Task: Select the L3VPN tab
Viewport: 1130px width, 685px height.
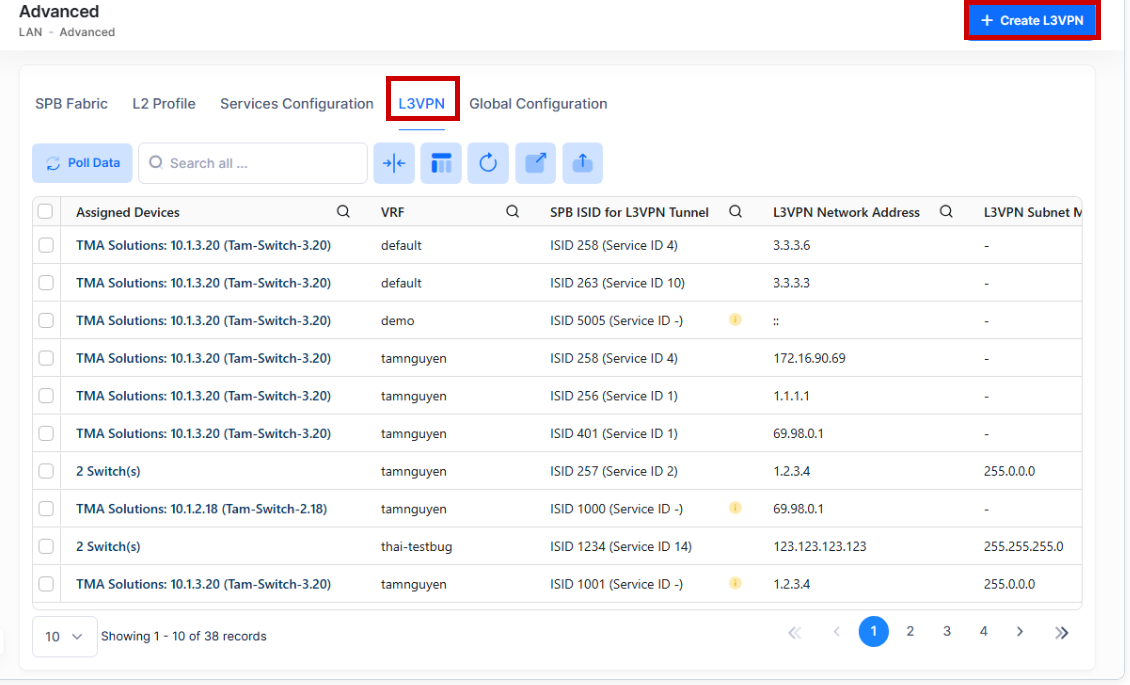Action: point(422,104)
